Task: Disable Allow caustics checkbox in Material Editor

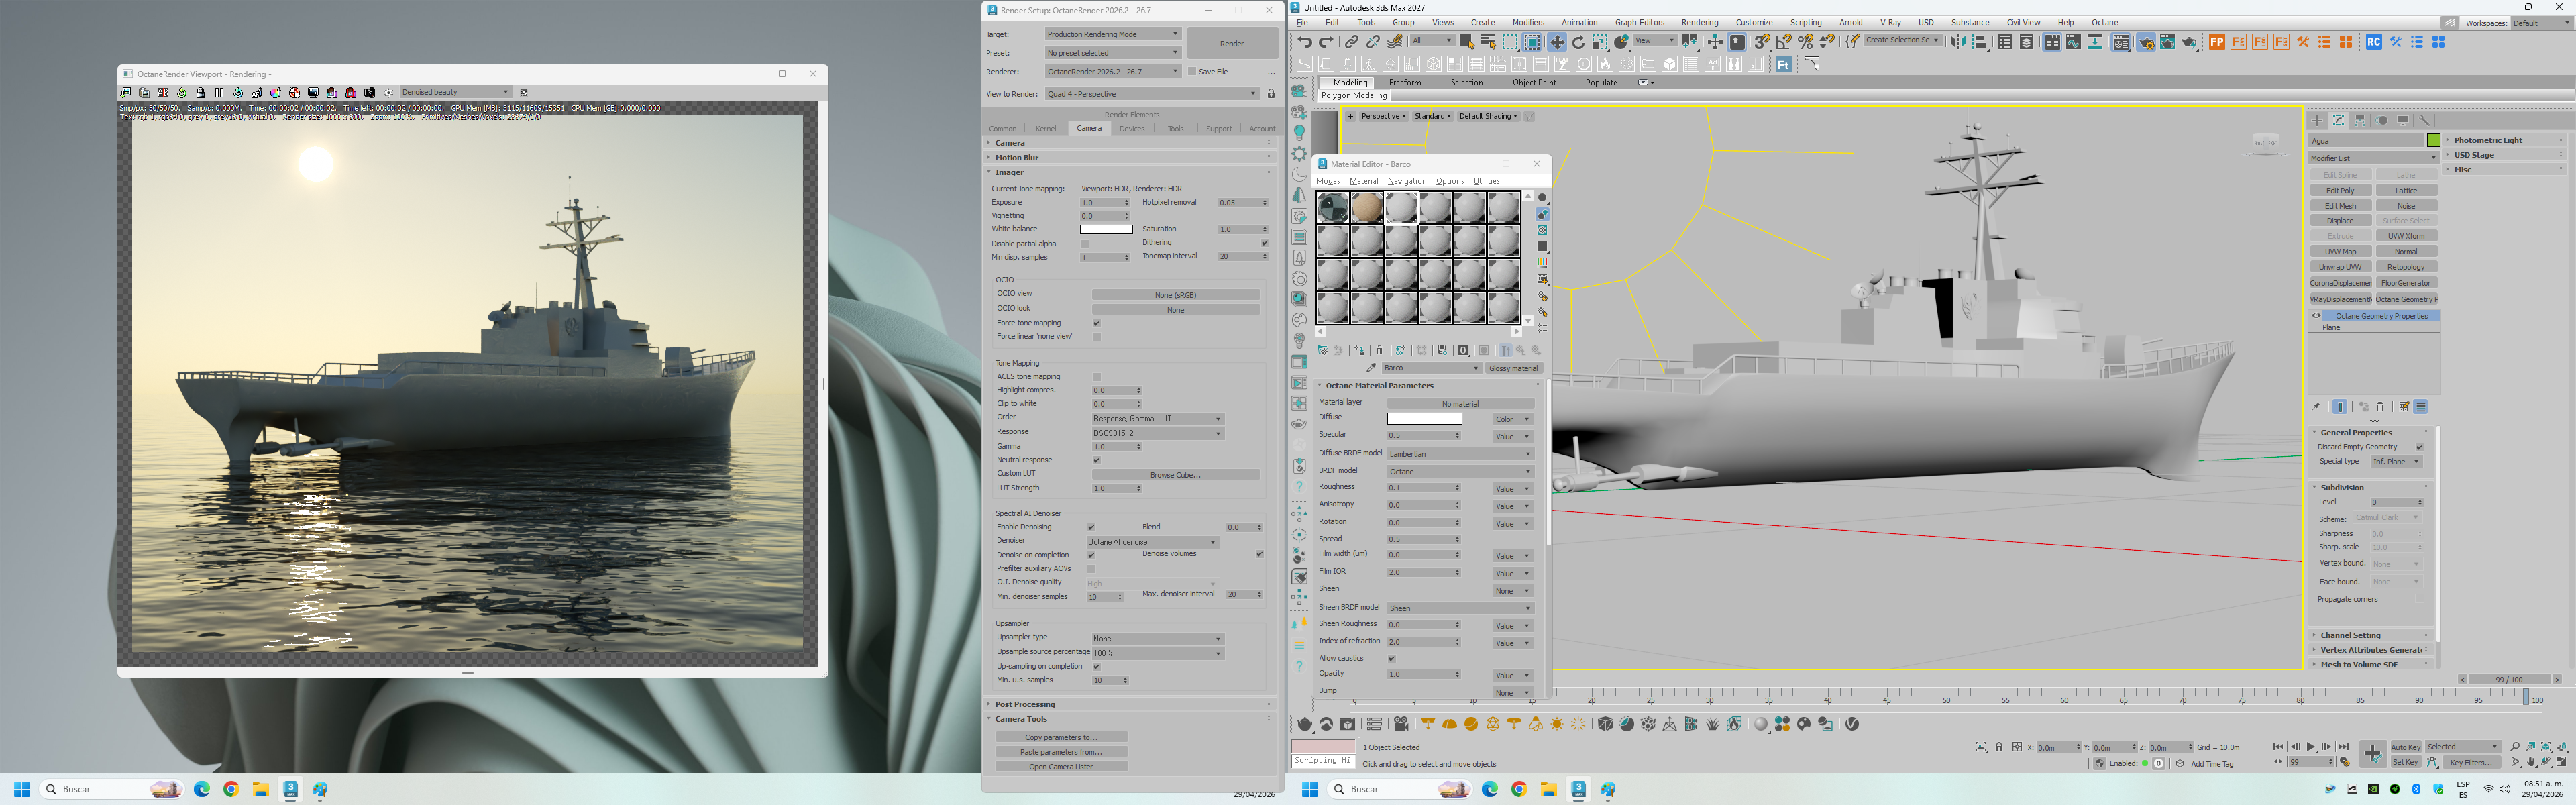Action: coord(1391,659)
